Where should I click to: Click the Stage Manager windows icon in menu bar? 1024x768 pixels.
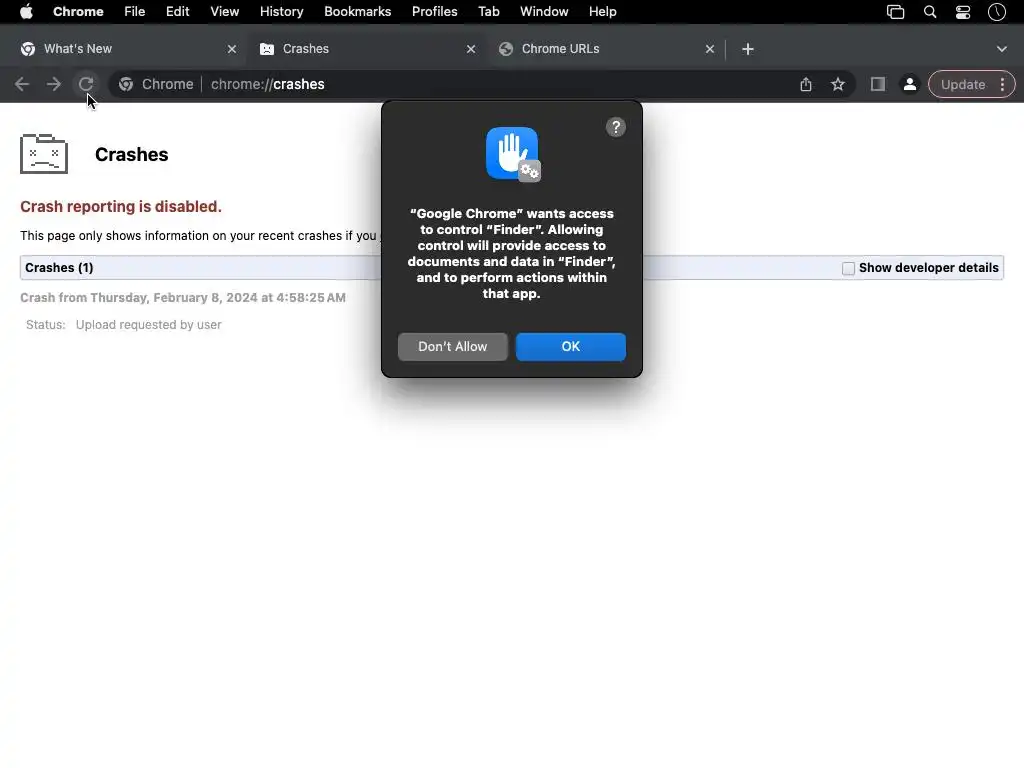(895, 12)
